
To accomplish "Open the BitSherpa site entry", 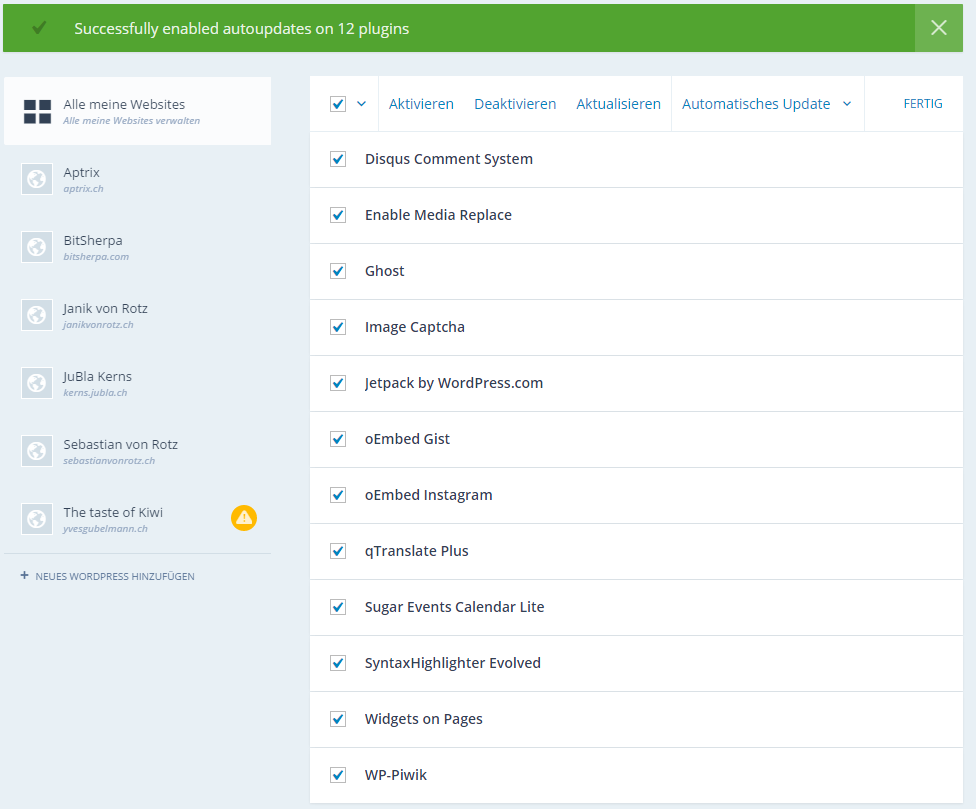I will [x=138, y=247].
